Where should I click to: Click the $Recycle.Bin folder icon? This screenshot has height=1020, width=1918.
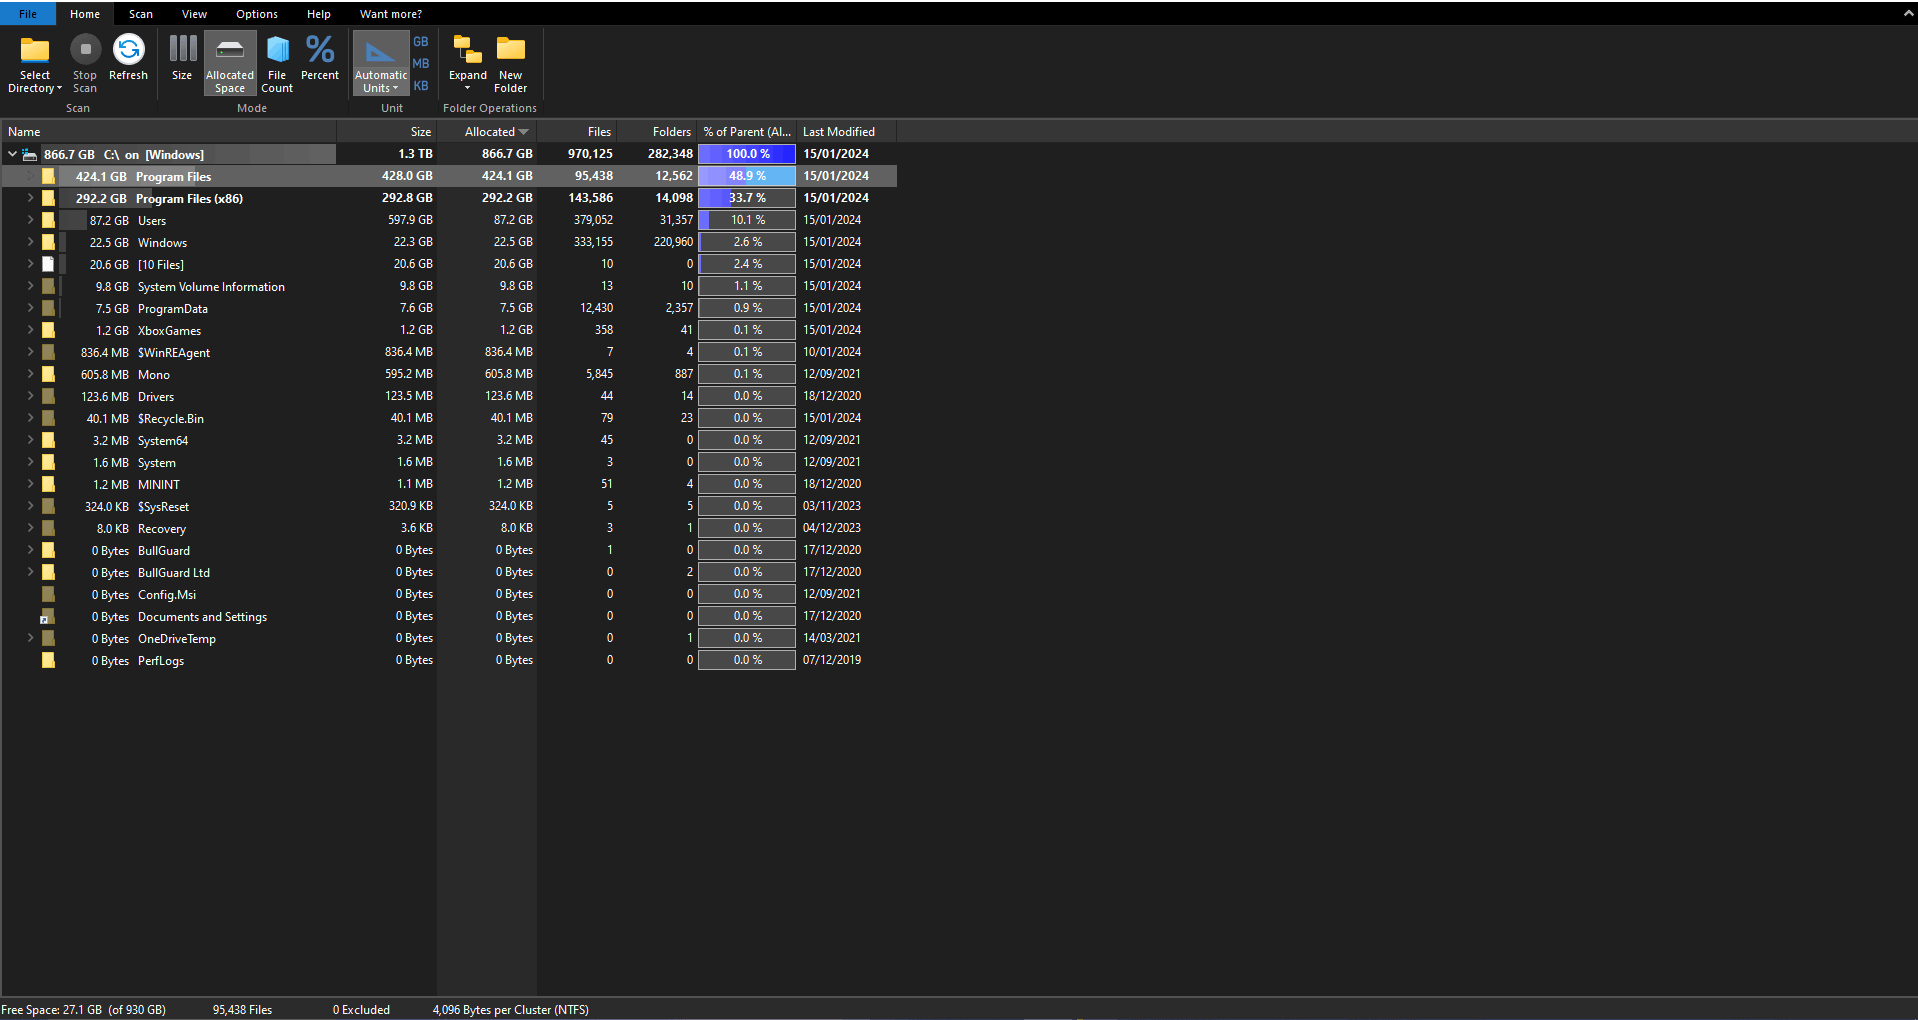coord(48,418)
